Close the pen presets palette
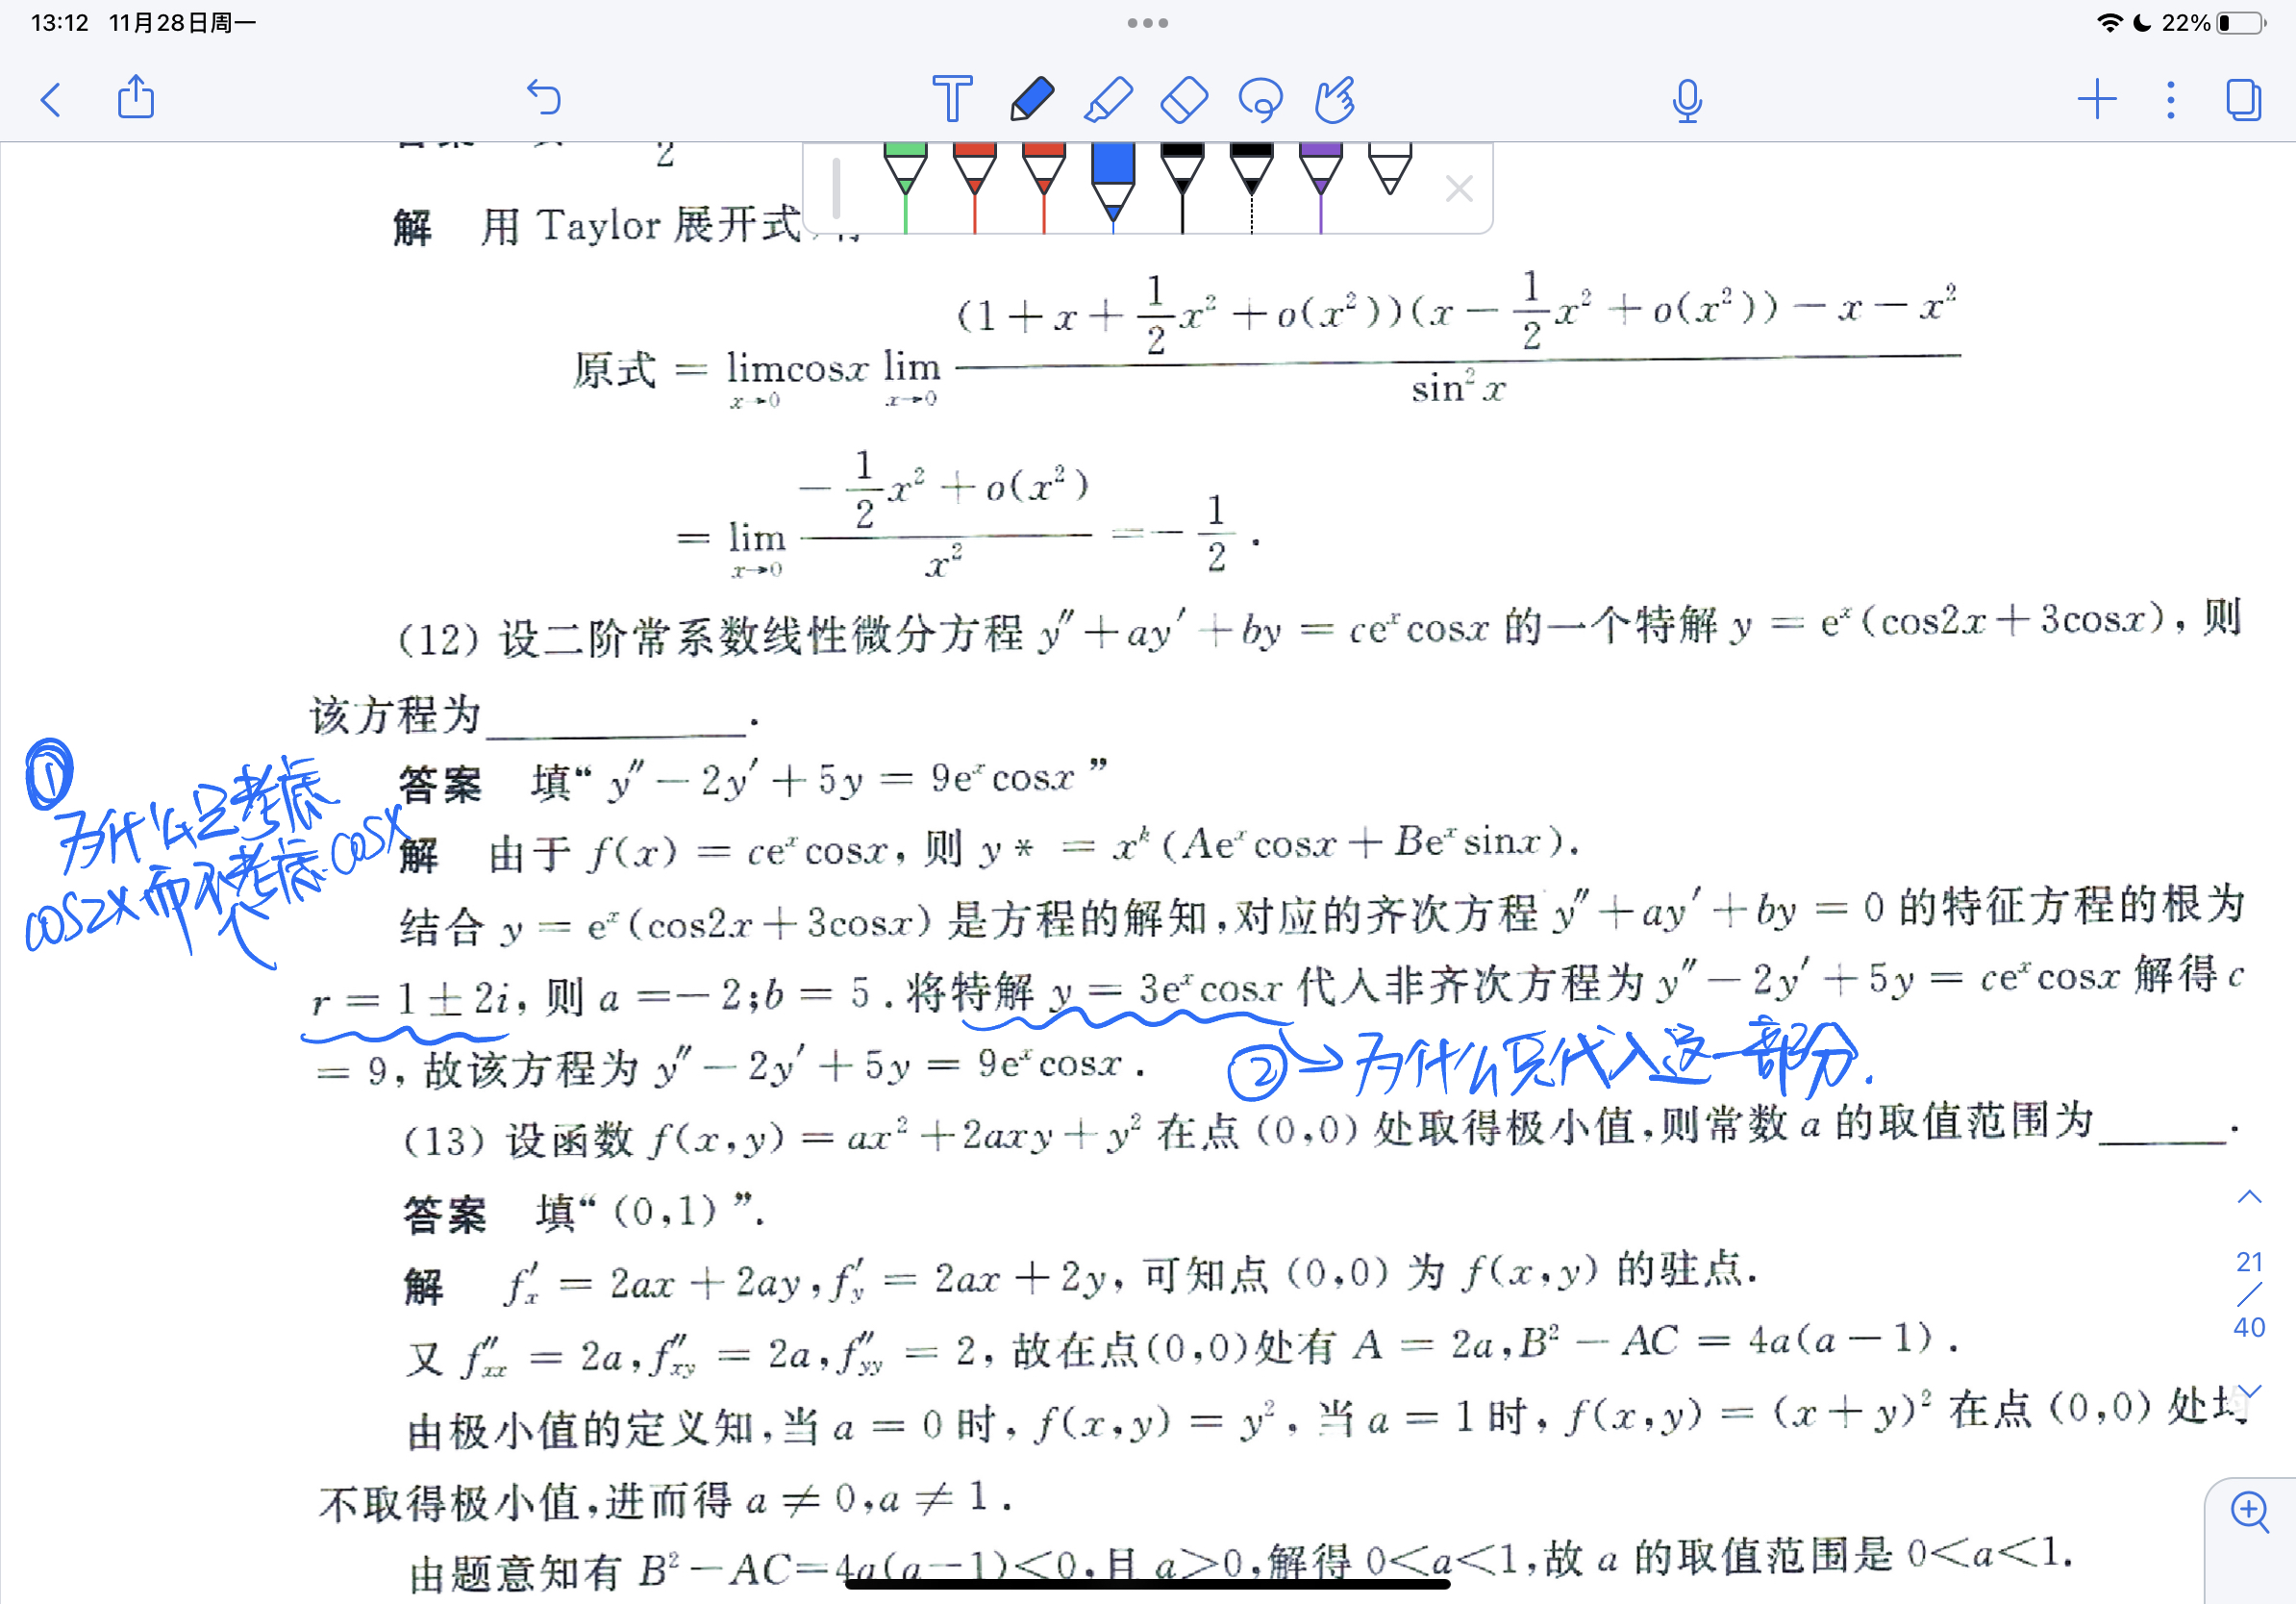 (1459, 188)
